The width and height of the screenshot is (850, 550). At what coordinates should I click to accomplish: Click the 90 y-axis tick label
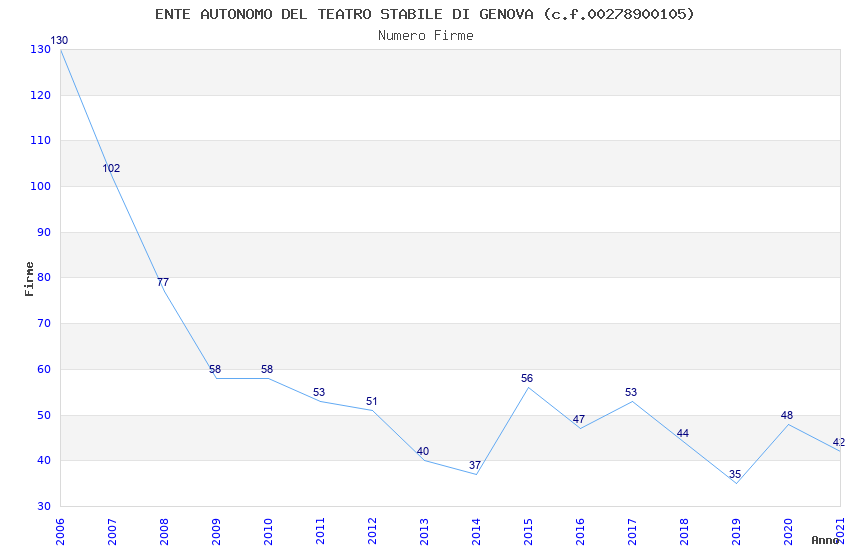pyautogui.click(x=44, y=232)
